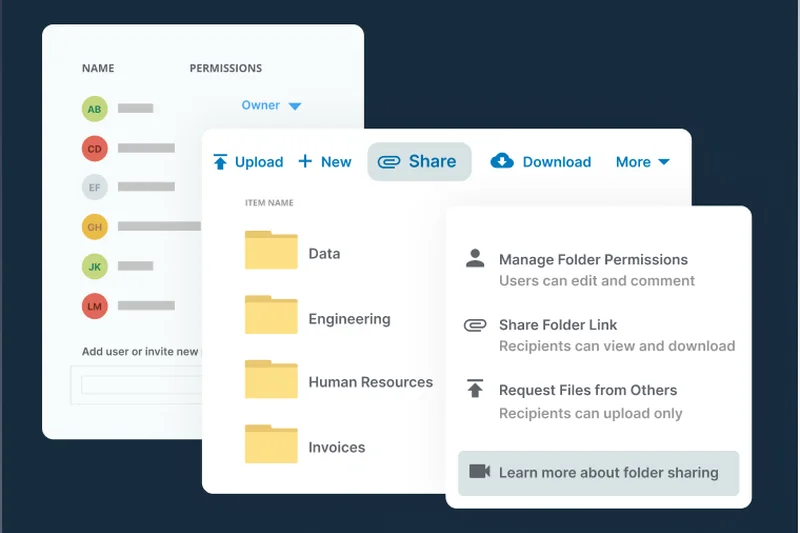Select the AB user avatar
Viewport: 800px width, 533px height.
click(95, 109)
